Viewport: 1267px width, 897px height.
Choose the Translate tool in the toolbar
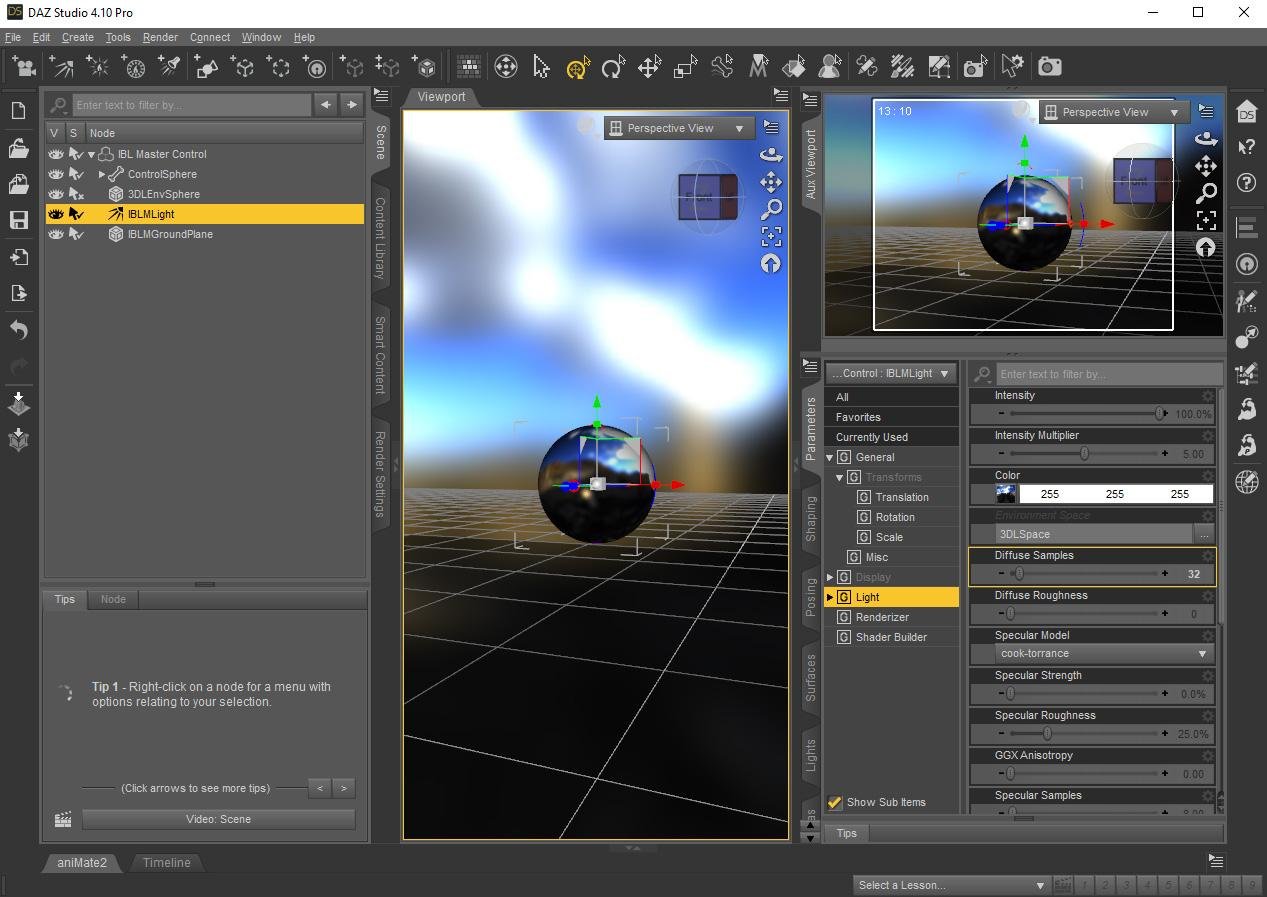tap(649, 67)
